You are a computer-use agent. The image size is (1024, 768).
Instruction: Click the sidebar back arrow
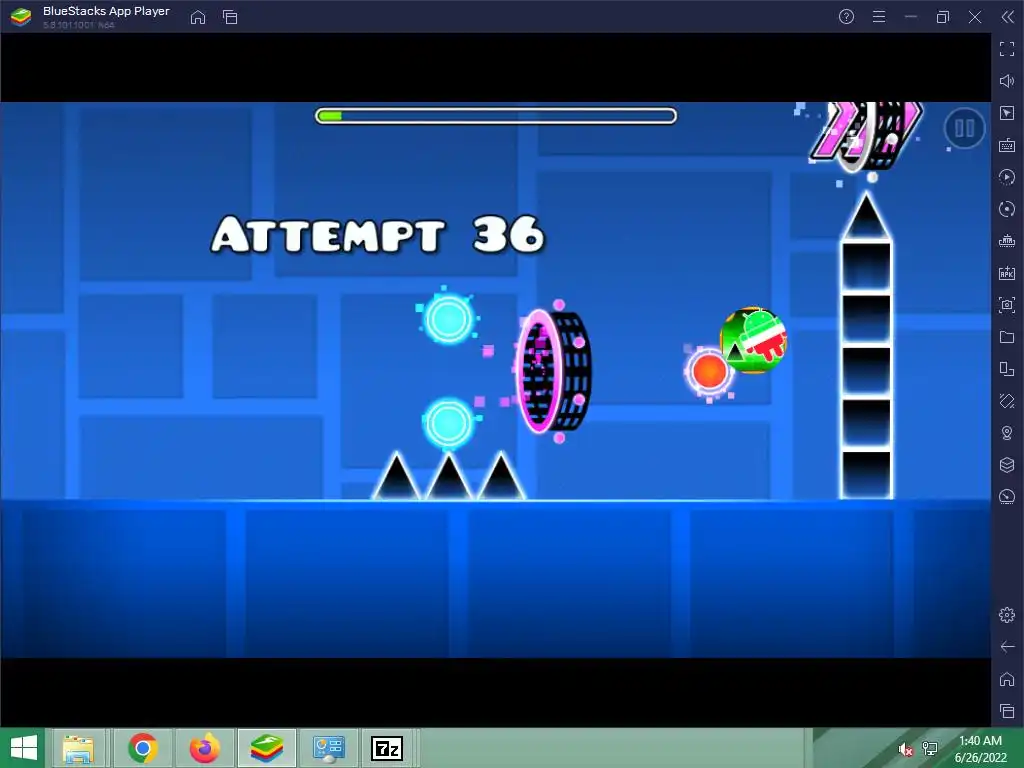1007,647
